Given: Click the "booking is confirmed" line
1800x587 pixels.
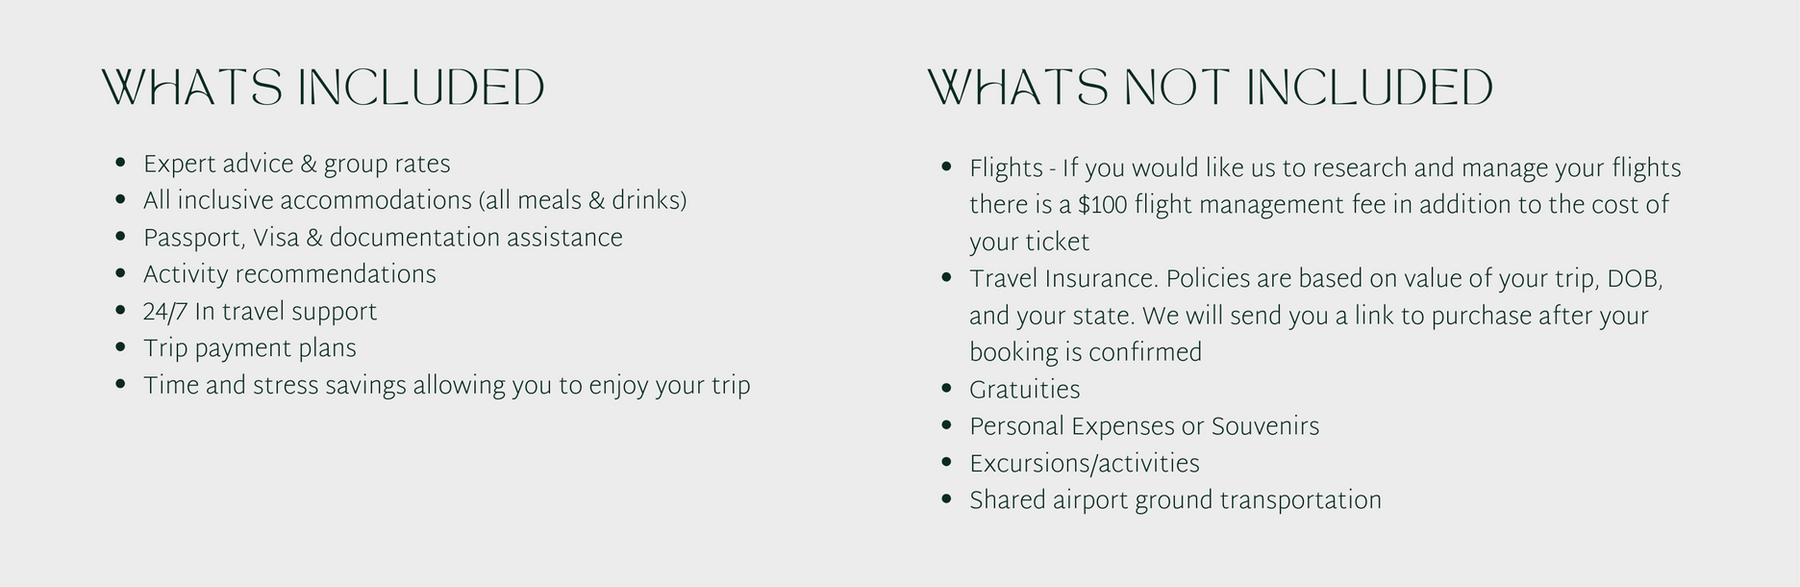Looking at the screenshot, I should coord(1085,353).
